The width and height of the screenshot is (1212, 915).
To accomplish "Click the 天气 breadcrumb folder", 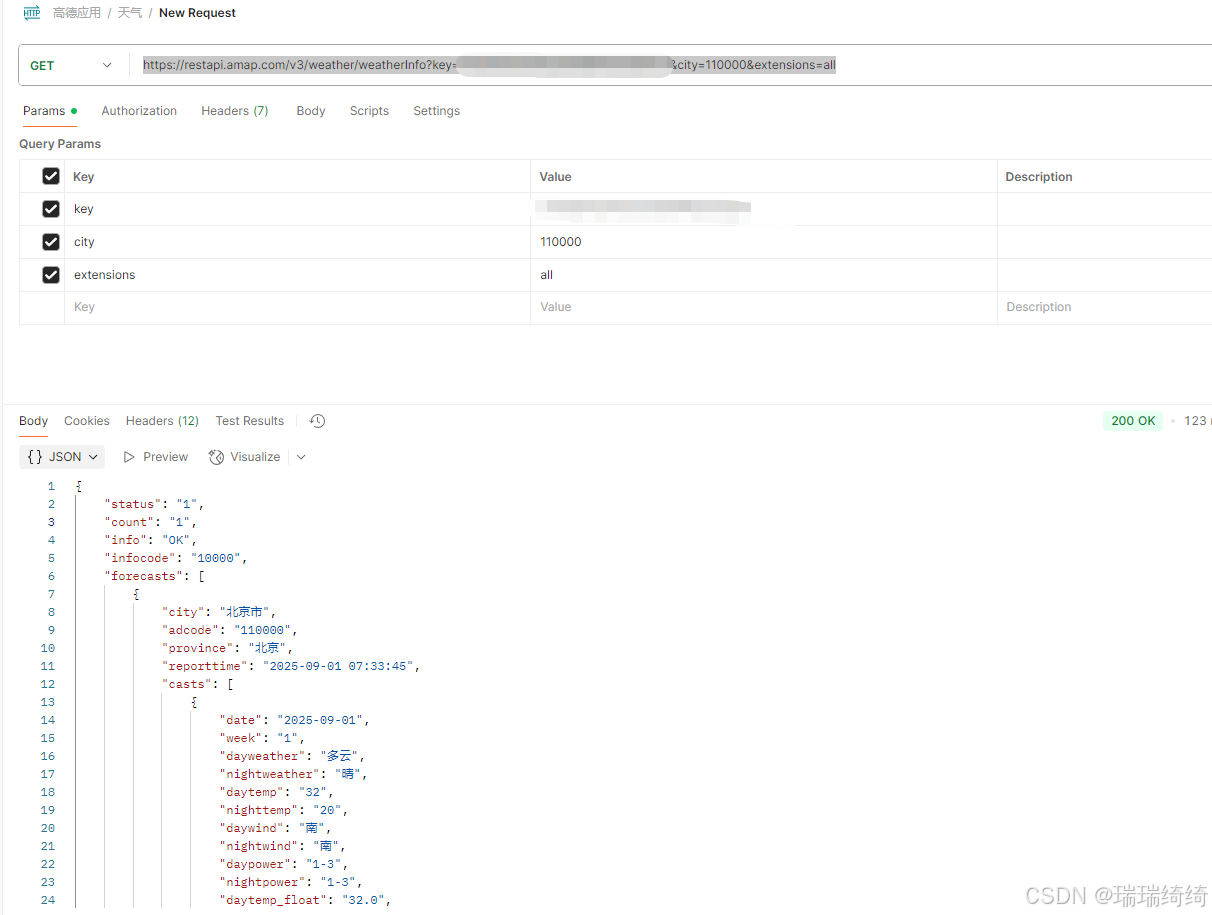I will tap(130, 13).
